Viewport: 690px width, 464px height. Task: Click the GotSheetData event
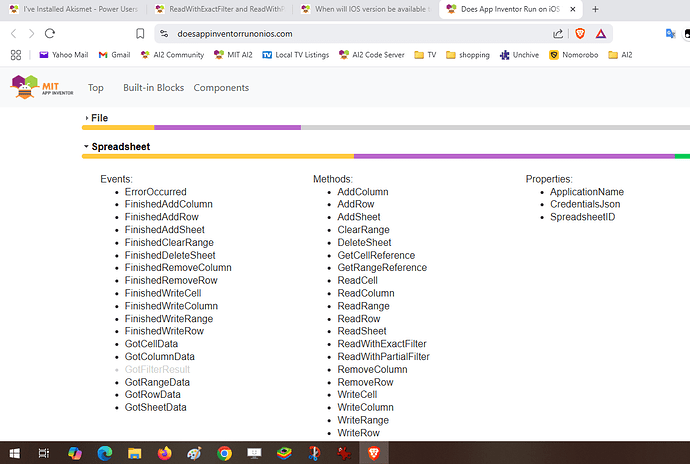(155, 408)
